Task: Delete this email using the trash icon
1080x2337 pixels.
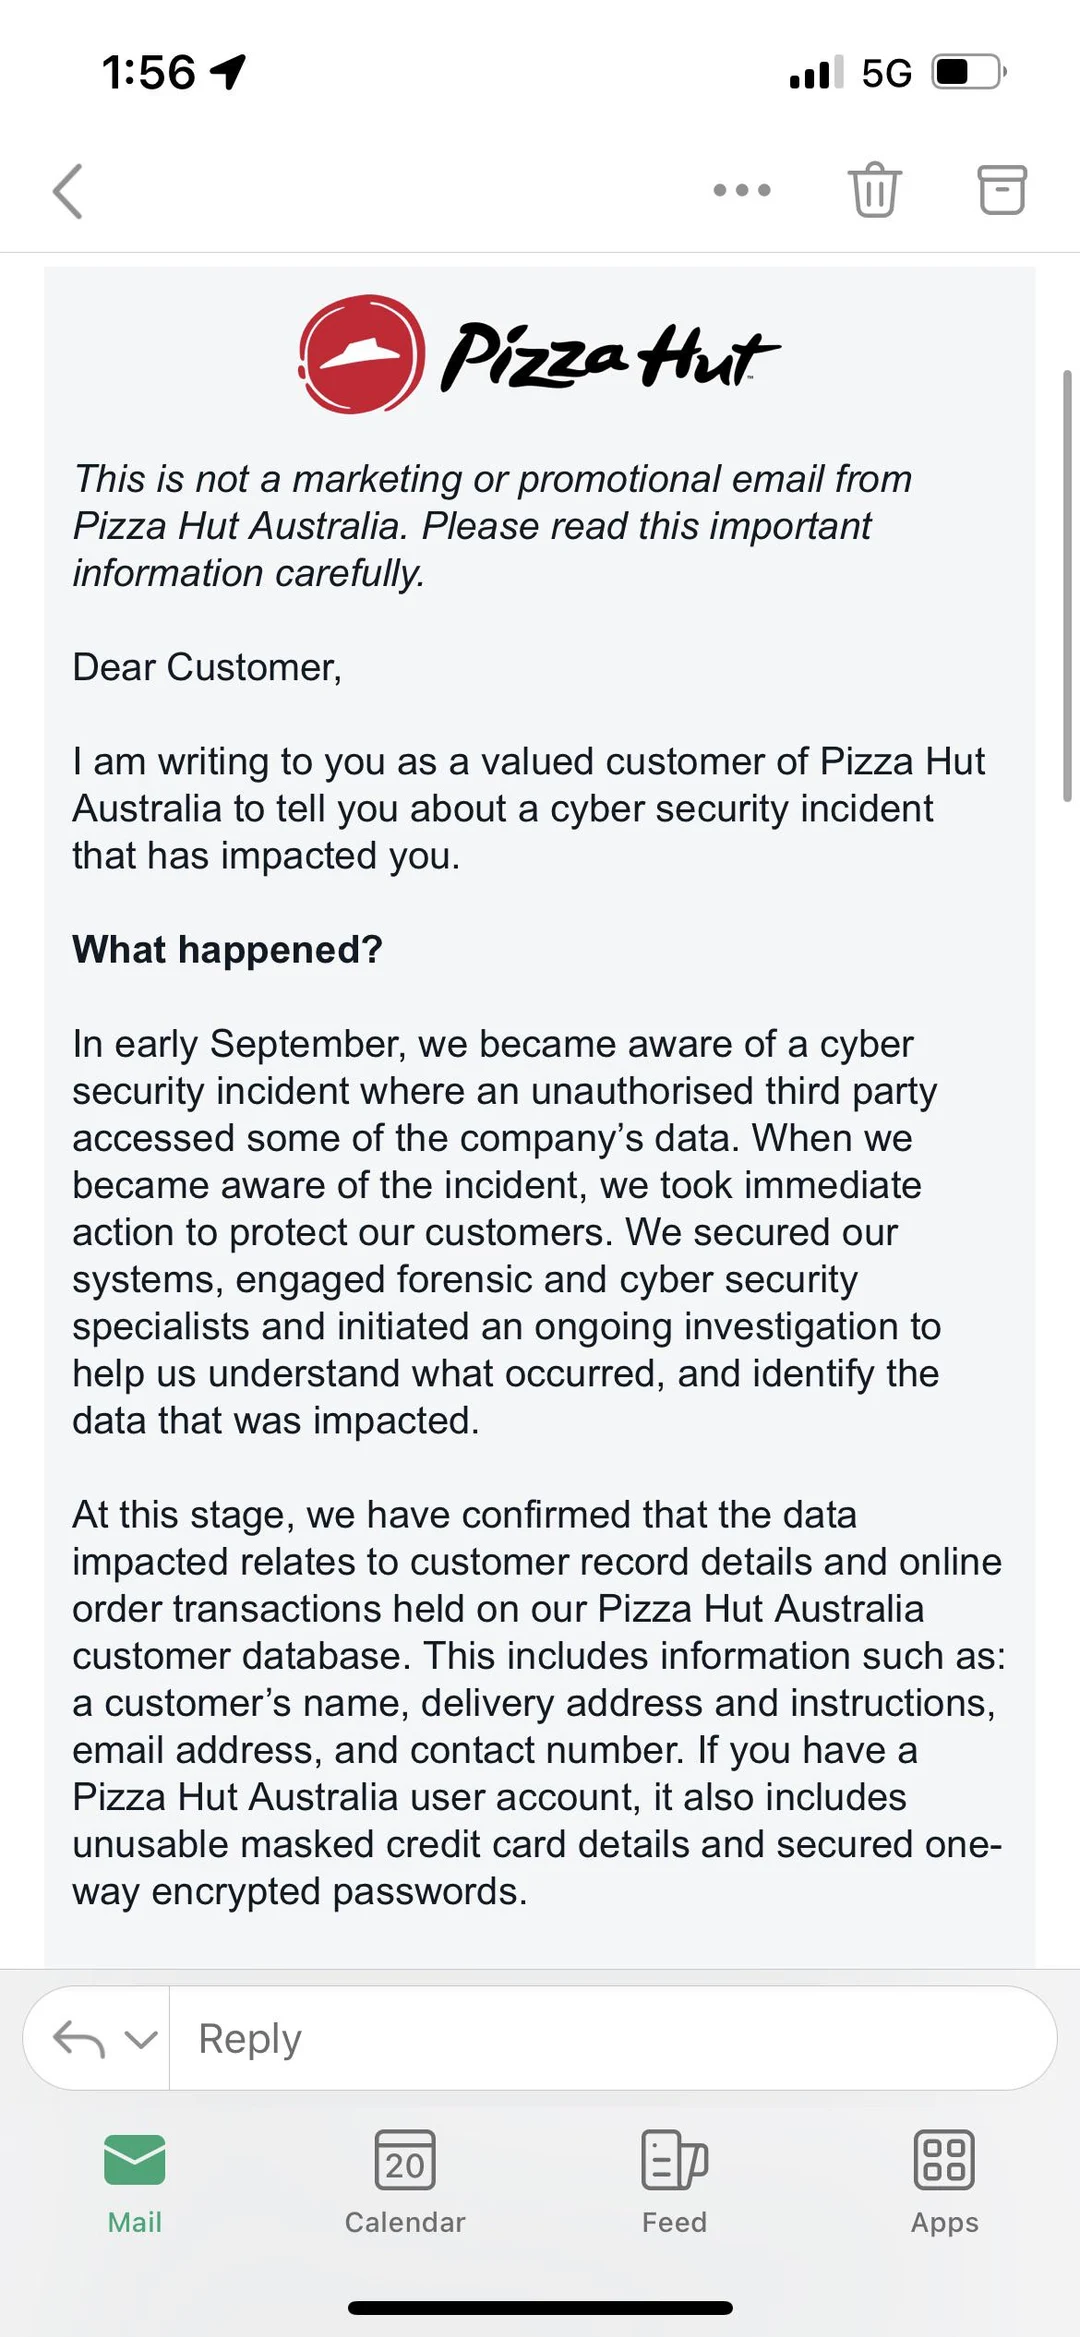Action: tap(874, 189)
